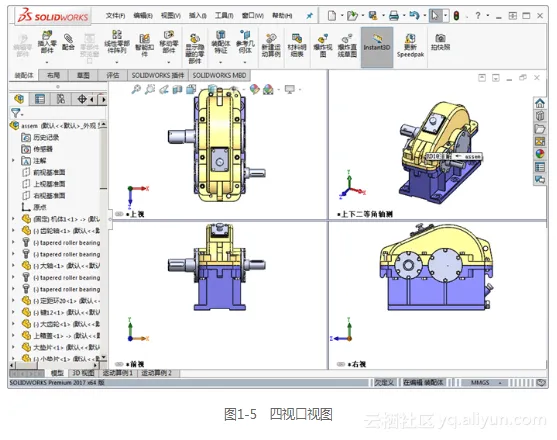Switch to the 布局 ribbon tab
Screen dimensions: 557x440
pos(53,75)
